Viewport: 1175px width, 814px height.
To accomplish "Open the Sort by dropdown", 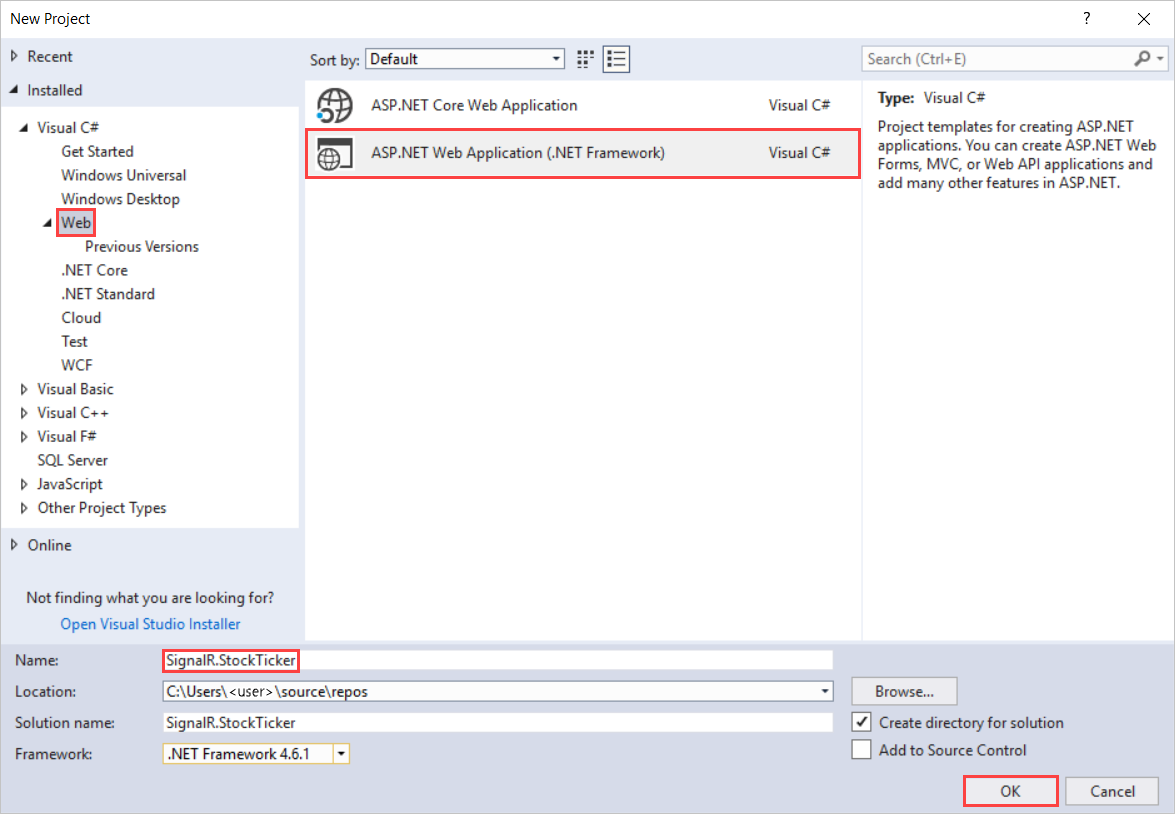I will pos(556,58).
